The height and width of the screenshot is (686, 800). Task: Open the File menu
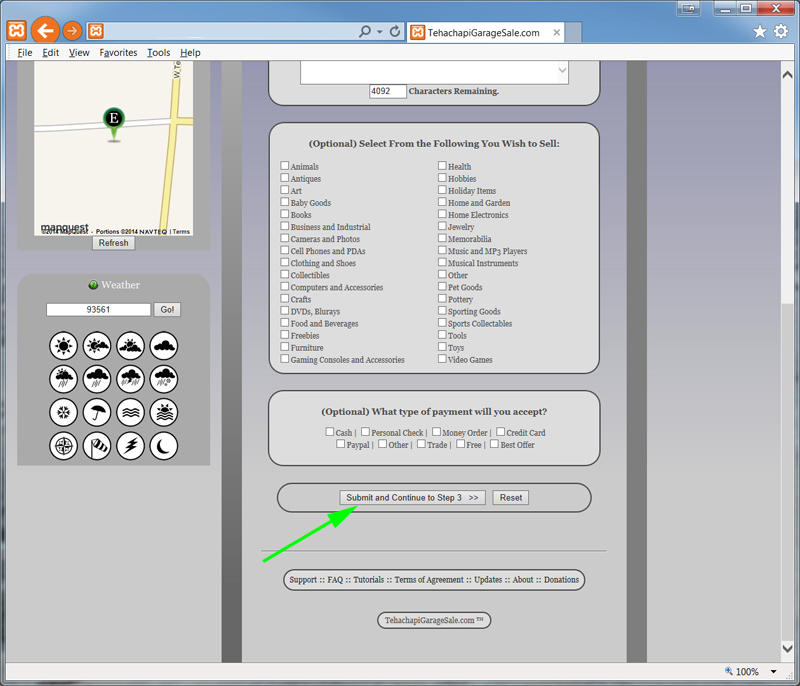coord(24,53)
